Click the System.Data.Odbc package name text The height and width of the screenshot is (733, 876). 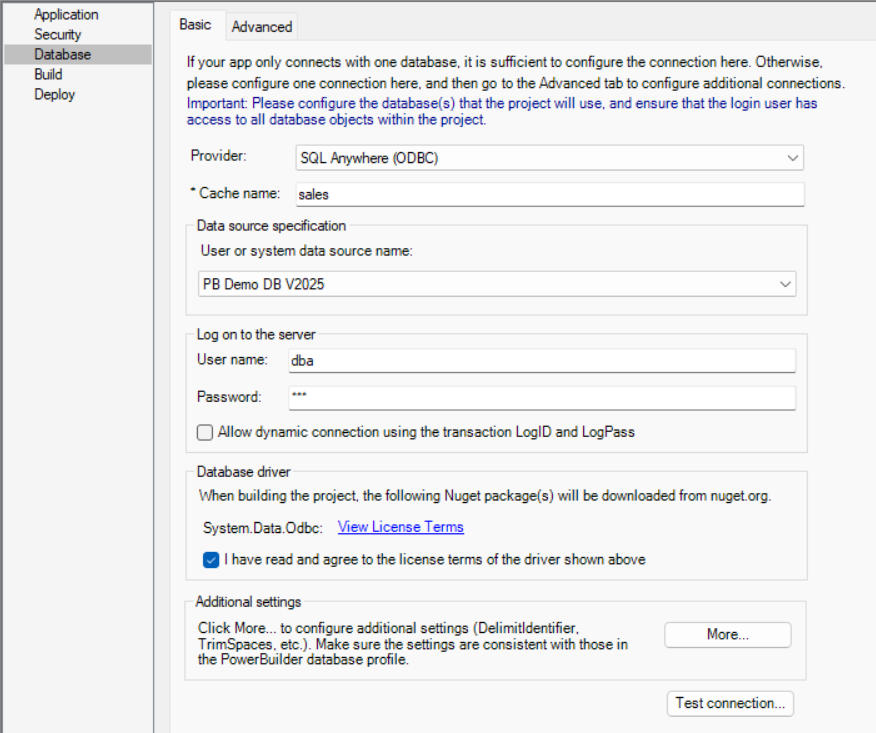pos(260,527)
